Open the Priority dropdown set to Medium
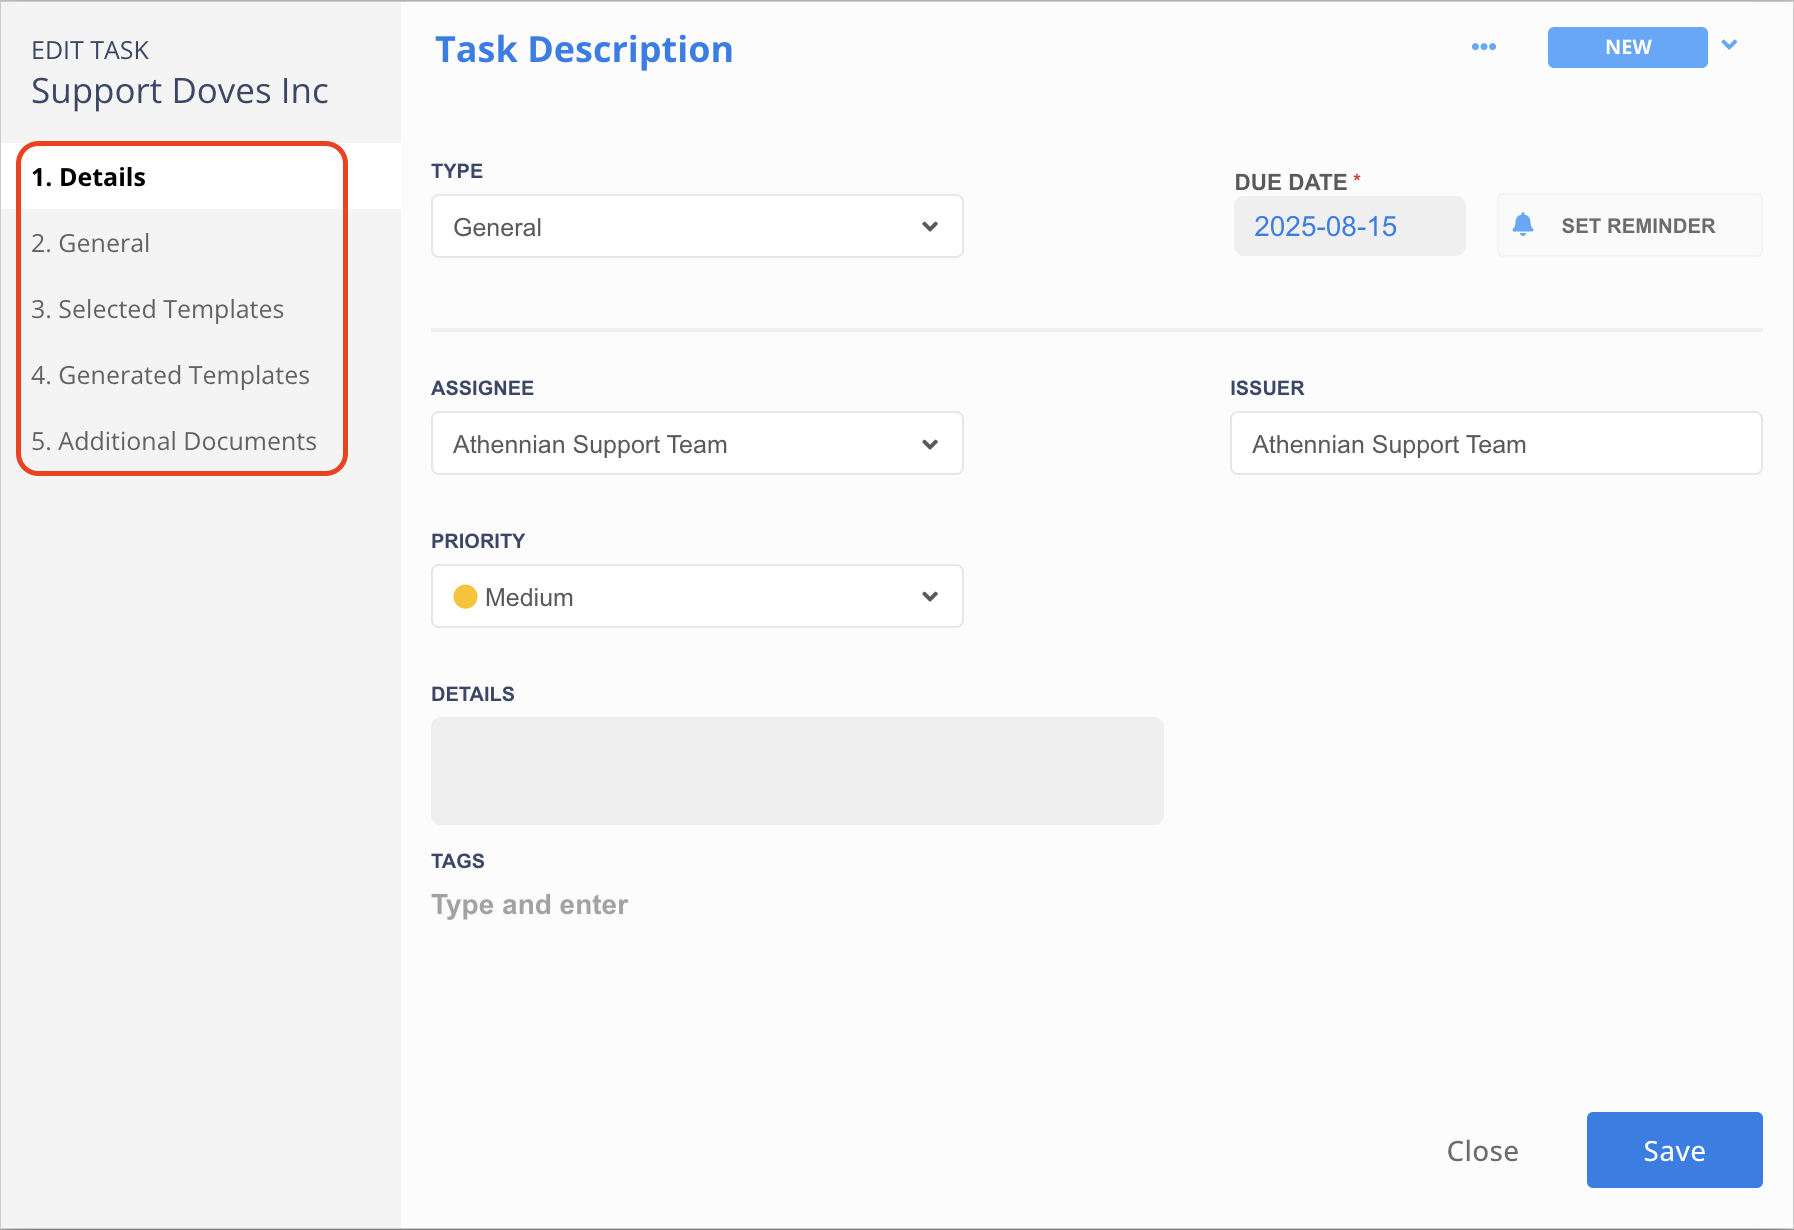This screenshot has width=1794, height=1230. pos(696,597)
